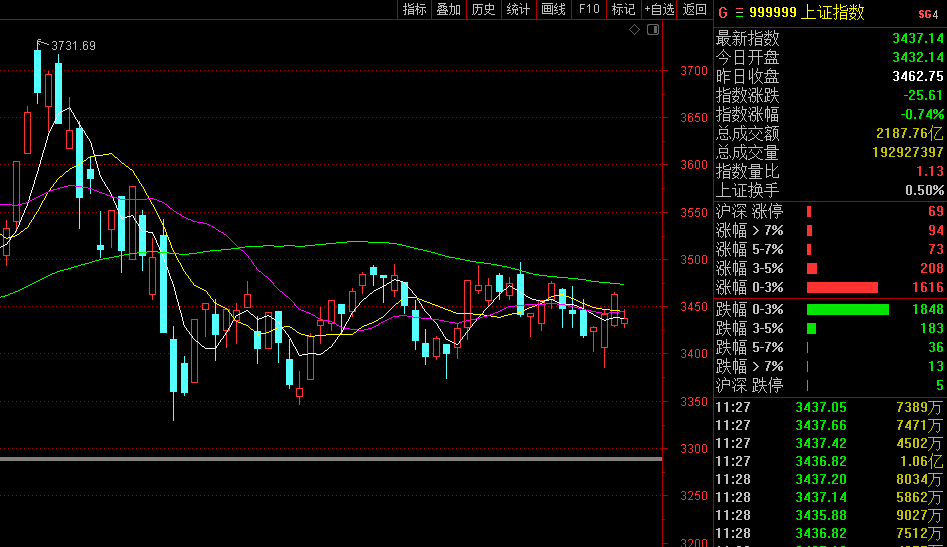Click the 3731.69 high price marker
The width and height of the screenshot is (947, 547).
pyautogui.click(x=73, y=45)
